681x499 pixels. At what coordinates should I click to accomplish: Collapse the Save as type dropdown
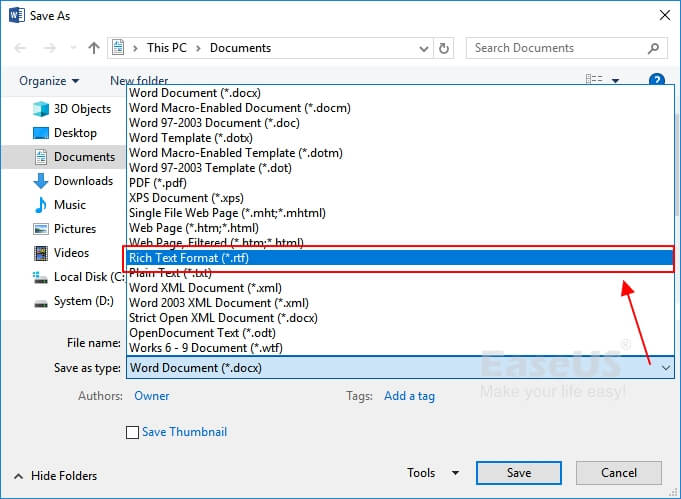(x=667, y=368)
